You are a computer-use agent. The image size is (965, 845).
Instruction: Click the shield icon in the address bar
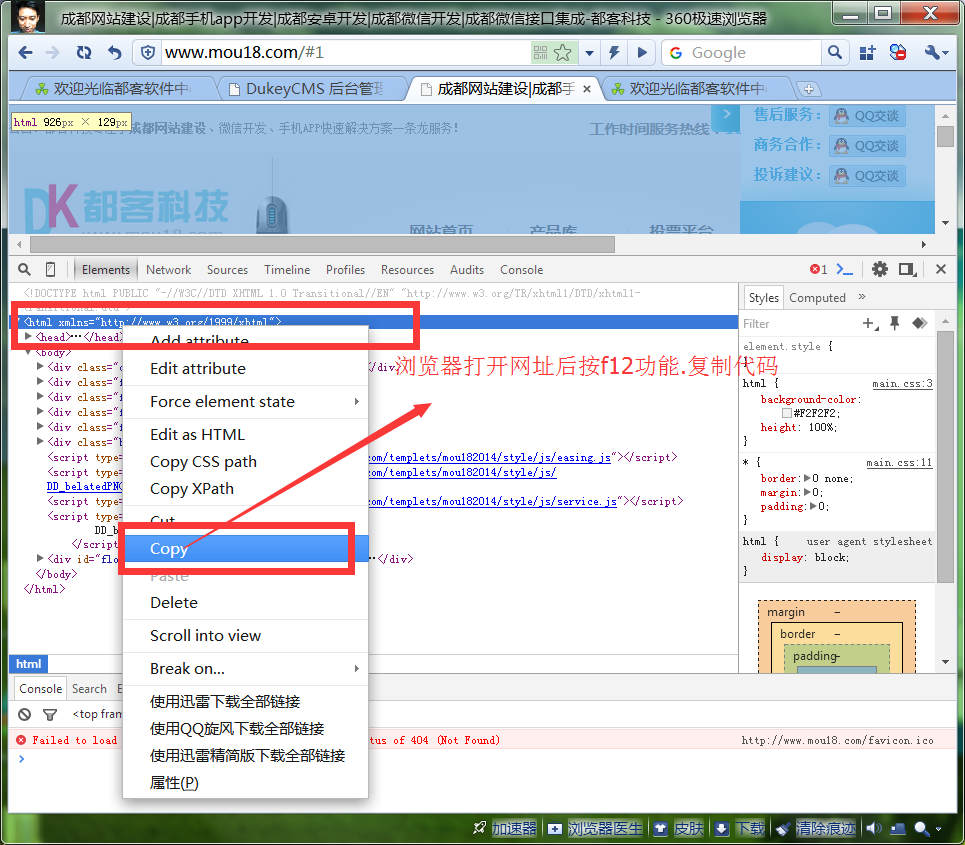coord(148,53)
